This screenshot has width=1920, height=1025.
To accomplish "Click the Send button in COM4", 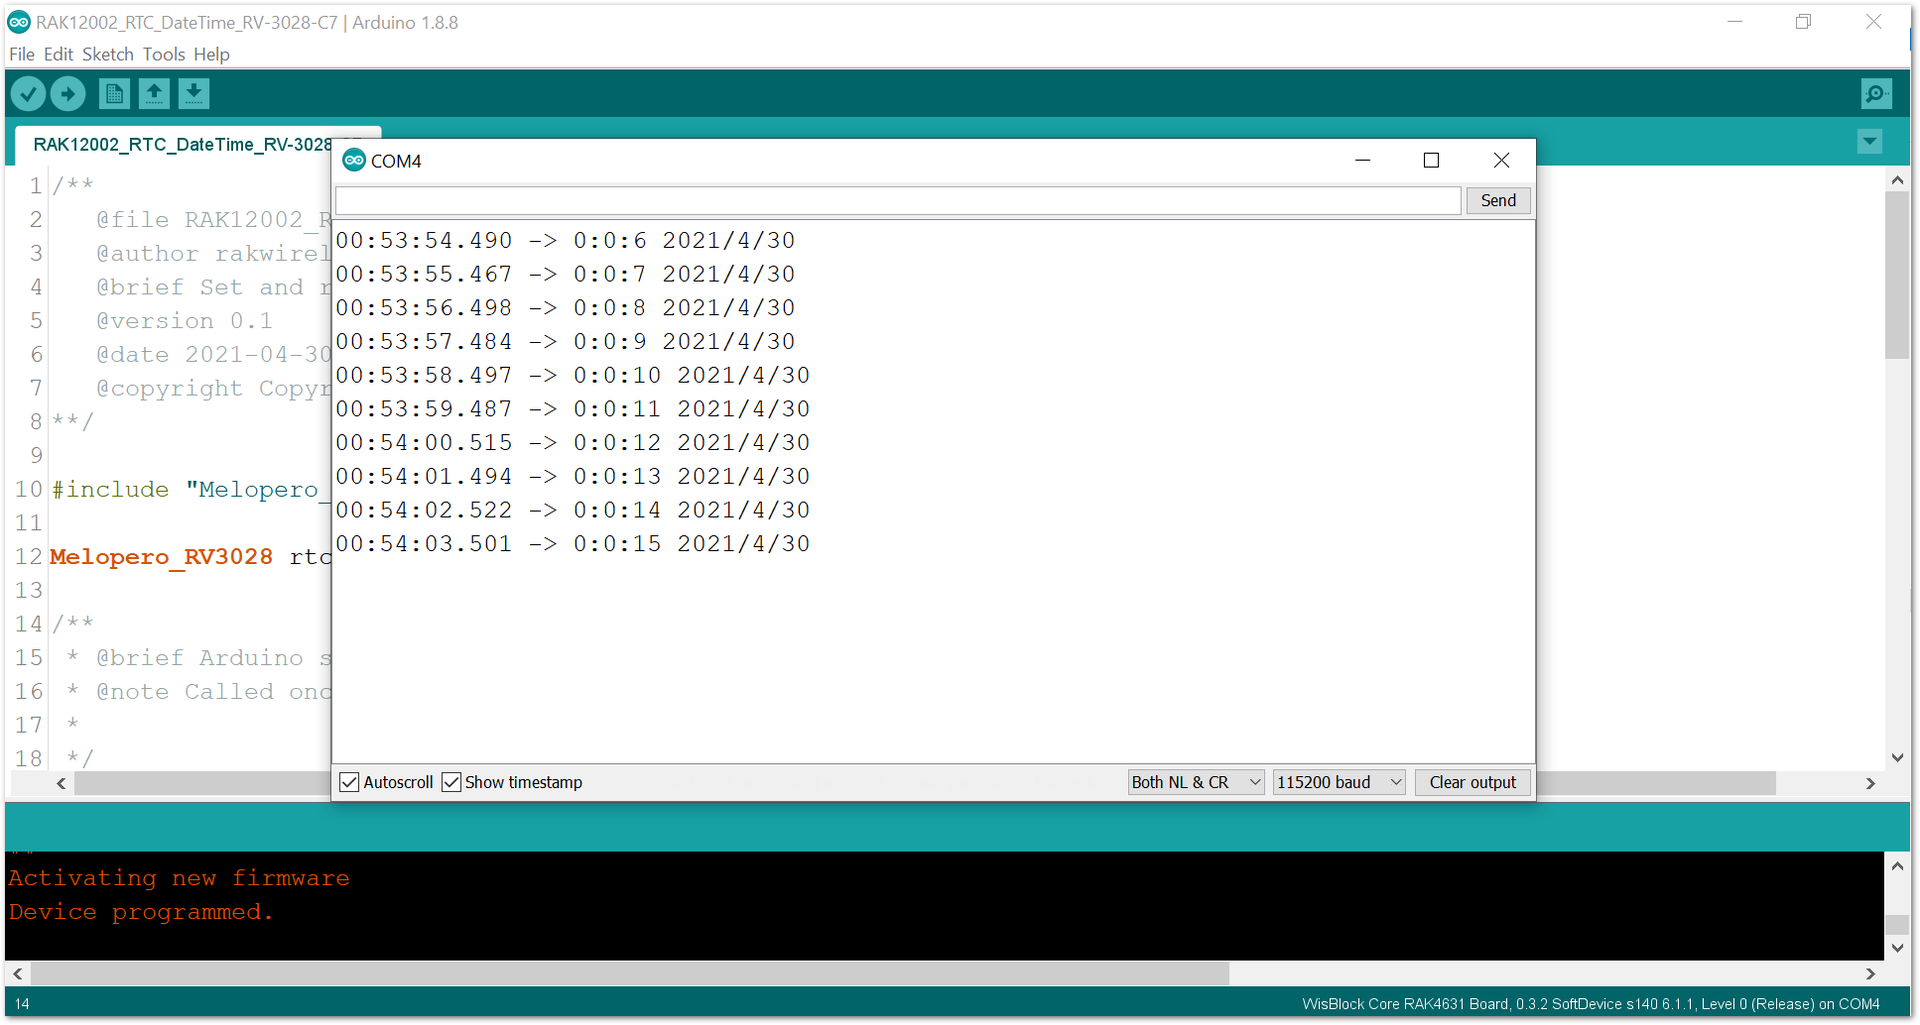I will pyautogui.click(x=1498, y=200).
